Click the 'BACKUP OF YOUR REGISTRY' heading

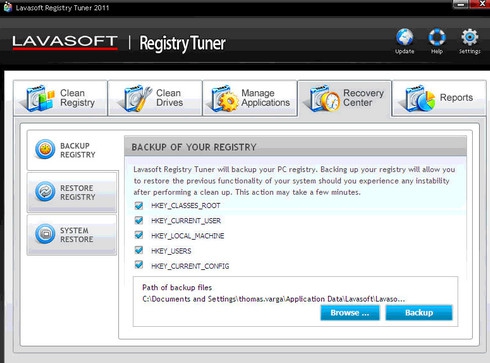194,147
